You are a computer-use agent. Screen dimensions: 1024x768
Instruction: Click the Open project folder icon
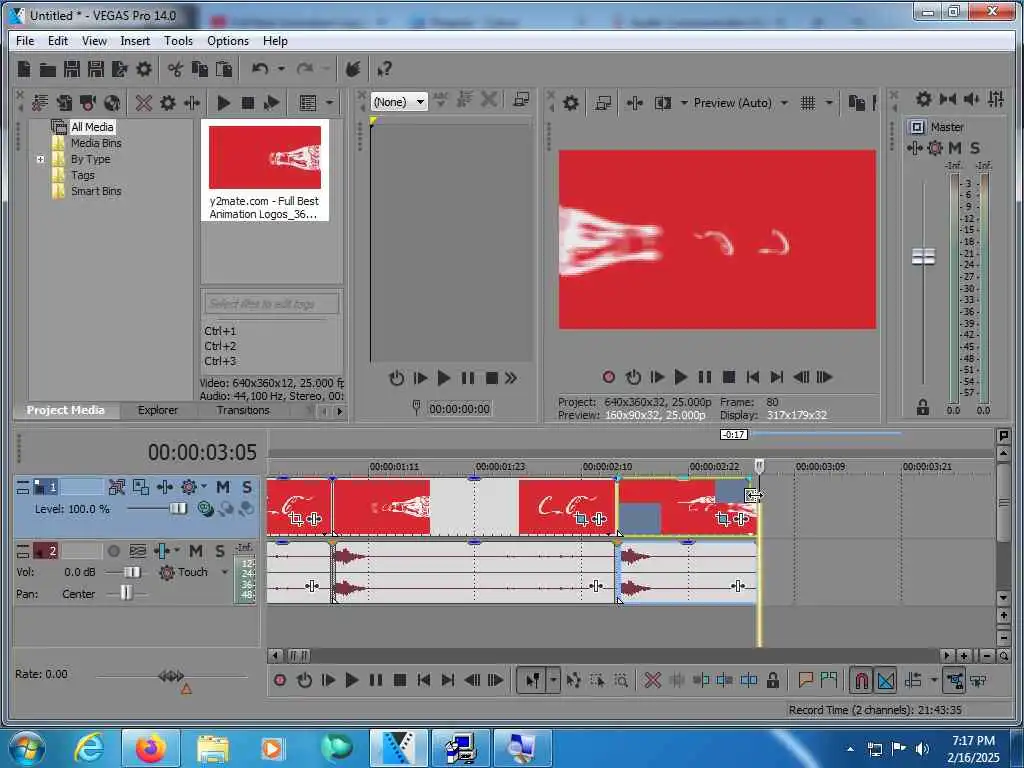point(47,69)
